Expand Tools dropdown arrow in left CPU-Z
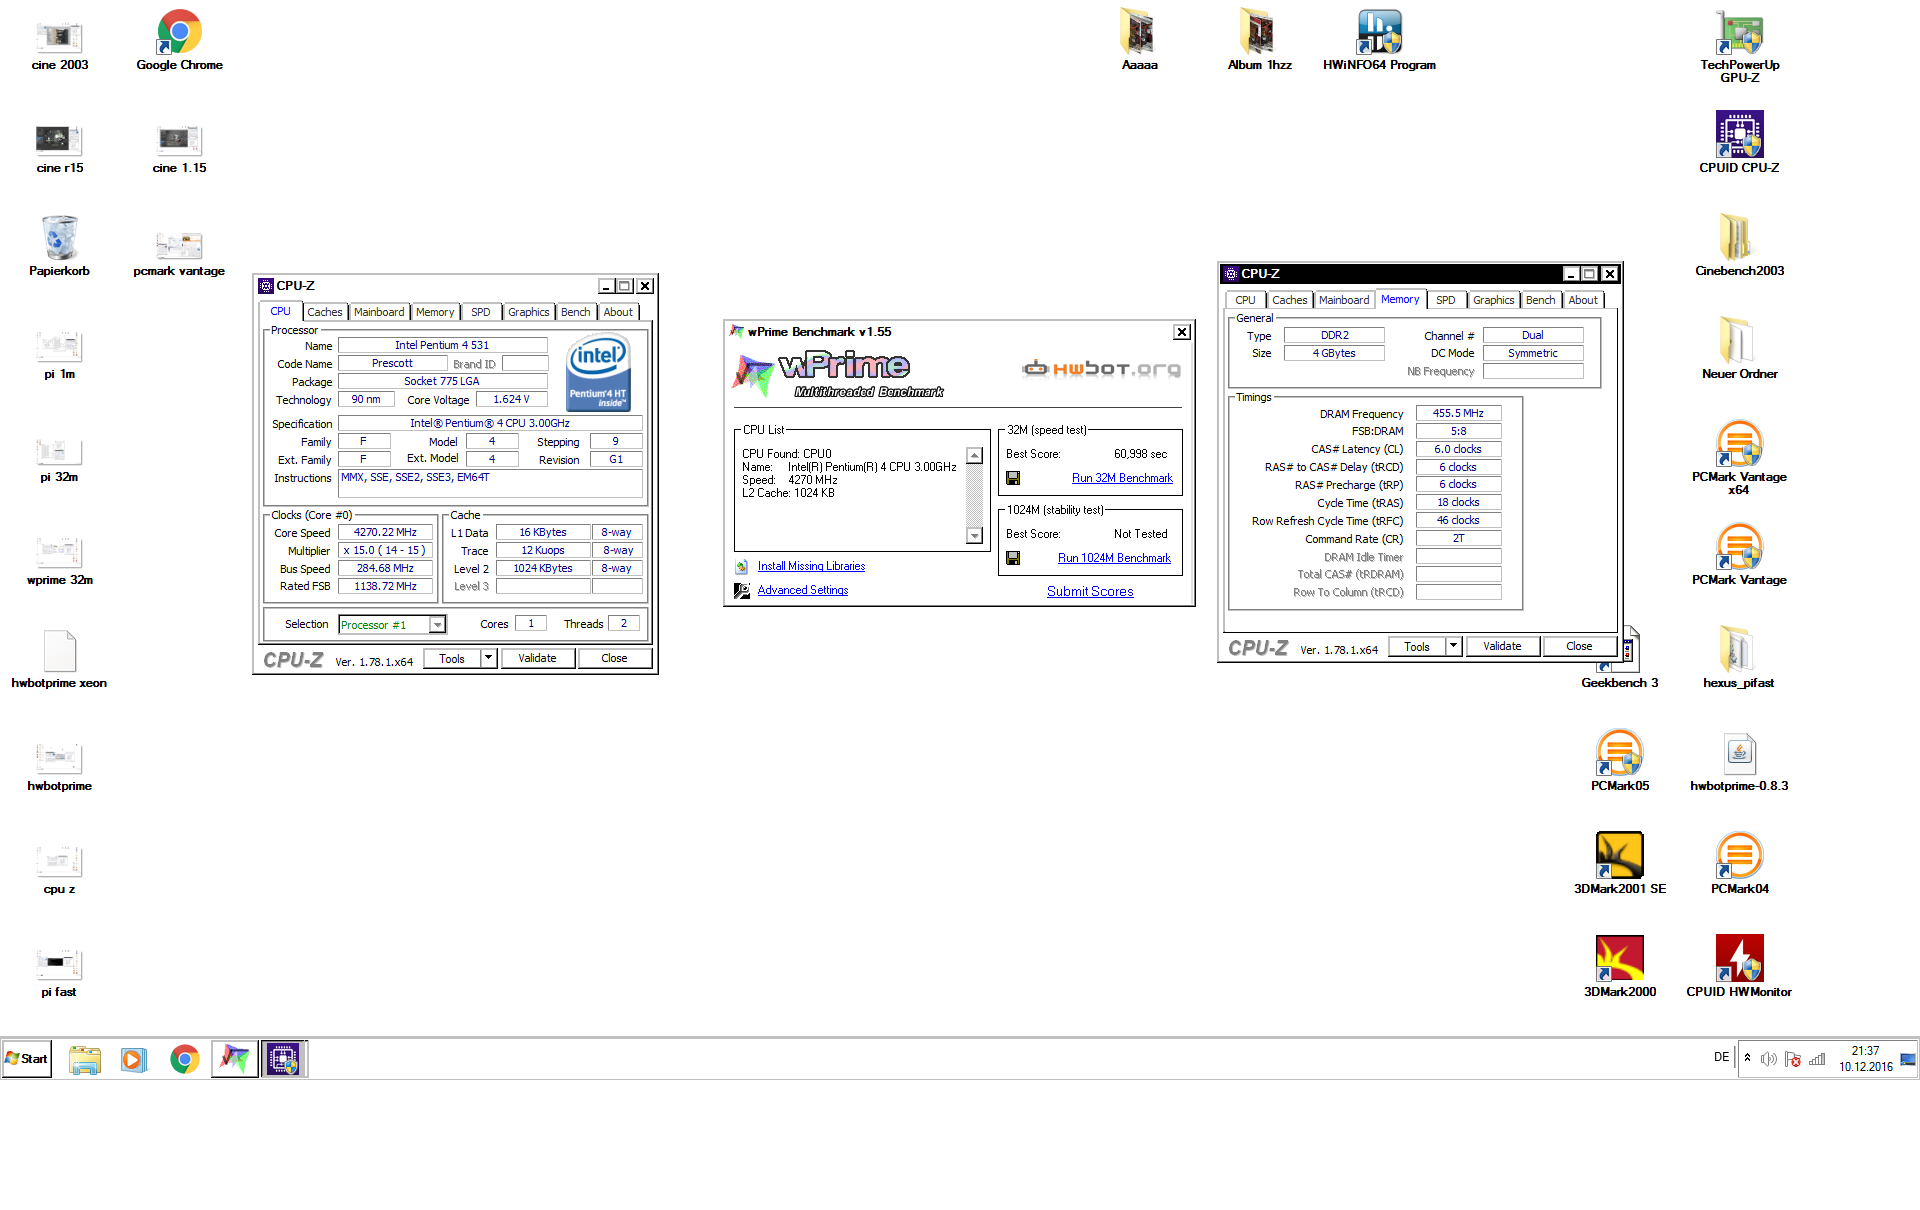 click(x=488, y=658)
